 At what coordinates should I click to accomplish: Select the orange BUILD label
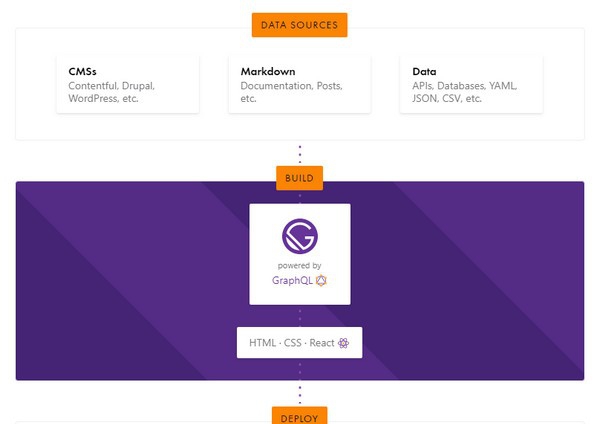click(x=299, y=179)
